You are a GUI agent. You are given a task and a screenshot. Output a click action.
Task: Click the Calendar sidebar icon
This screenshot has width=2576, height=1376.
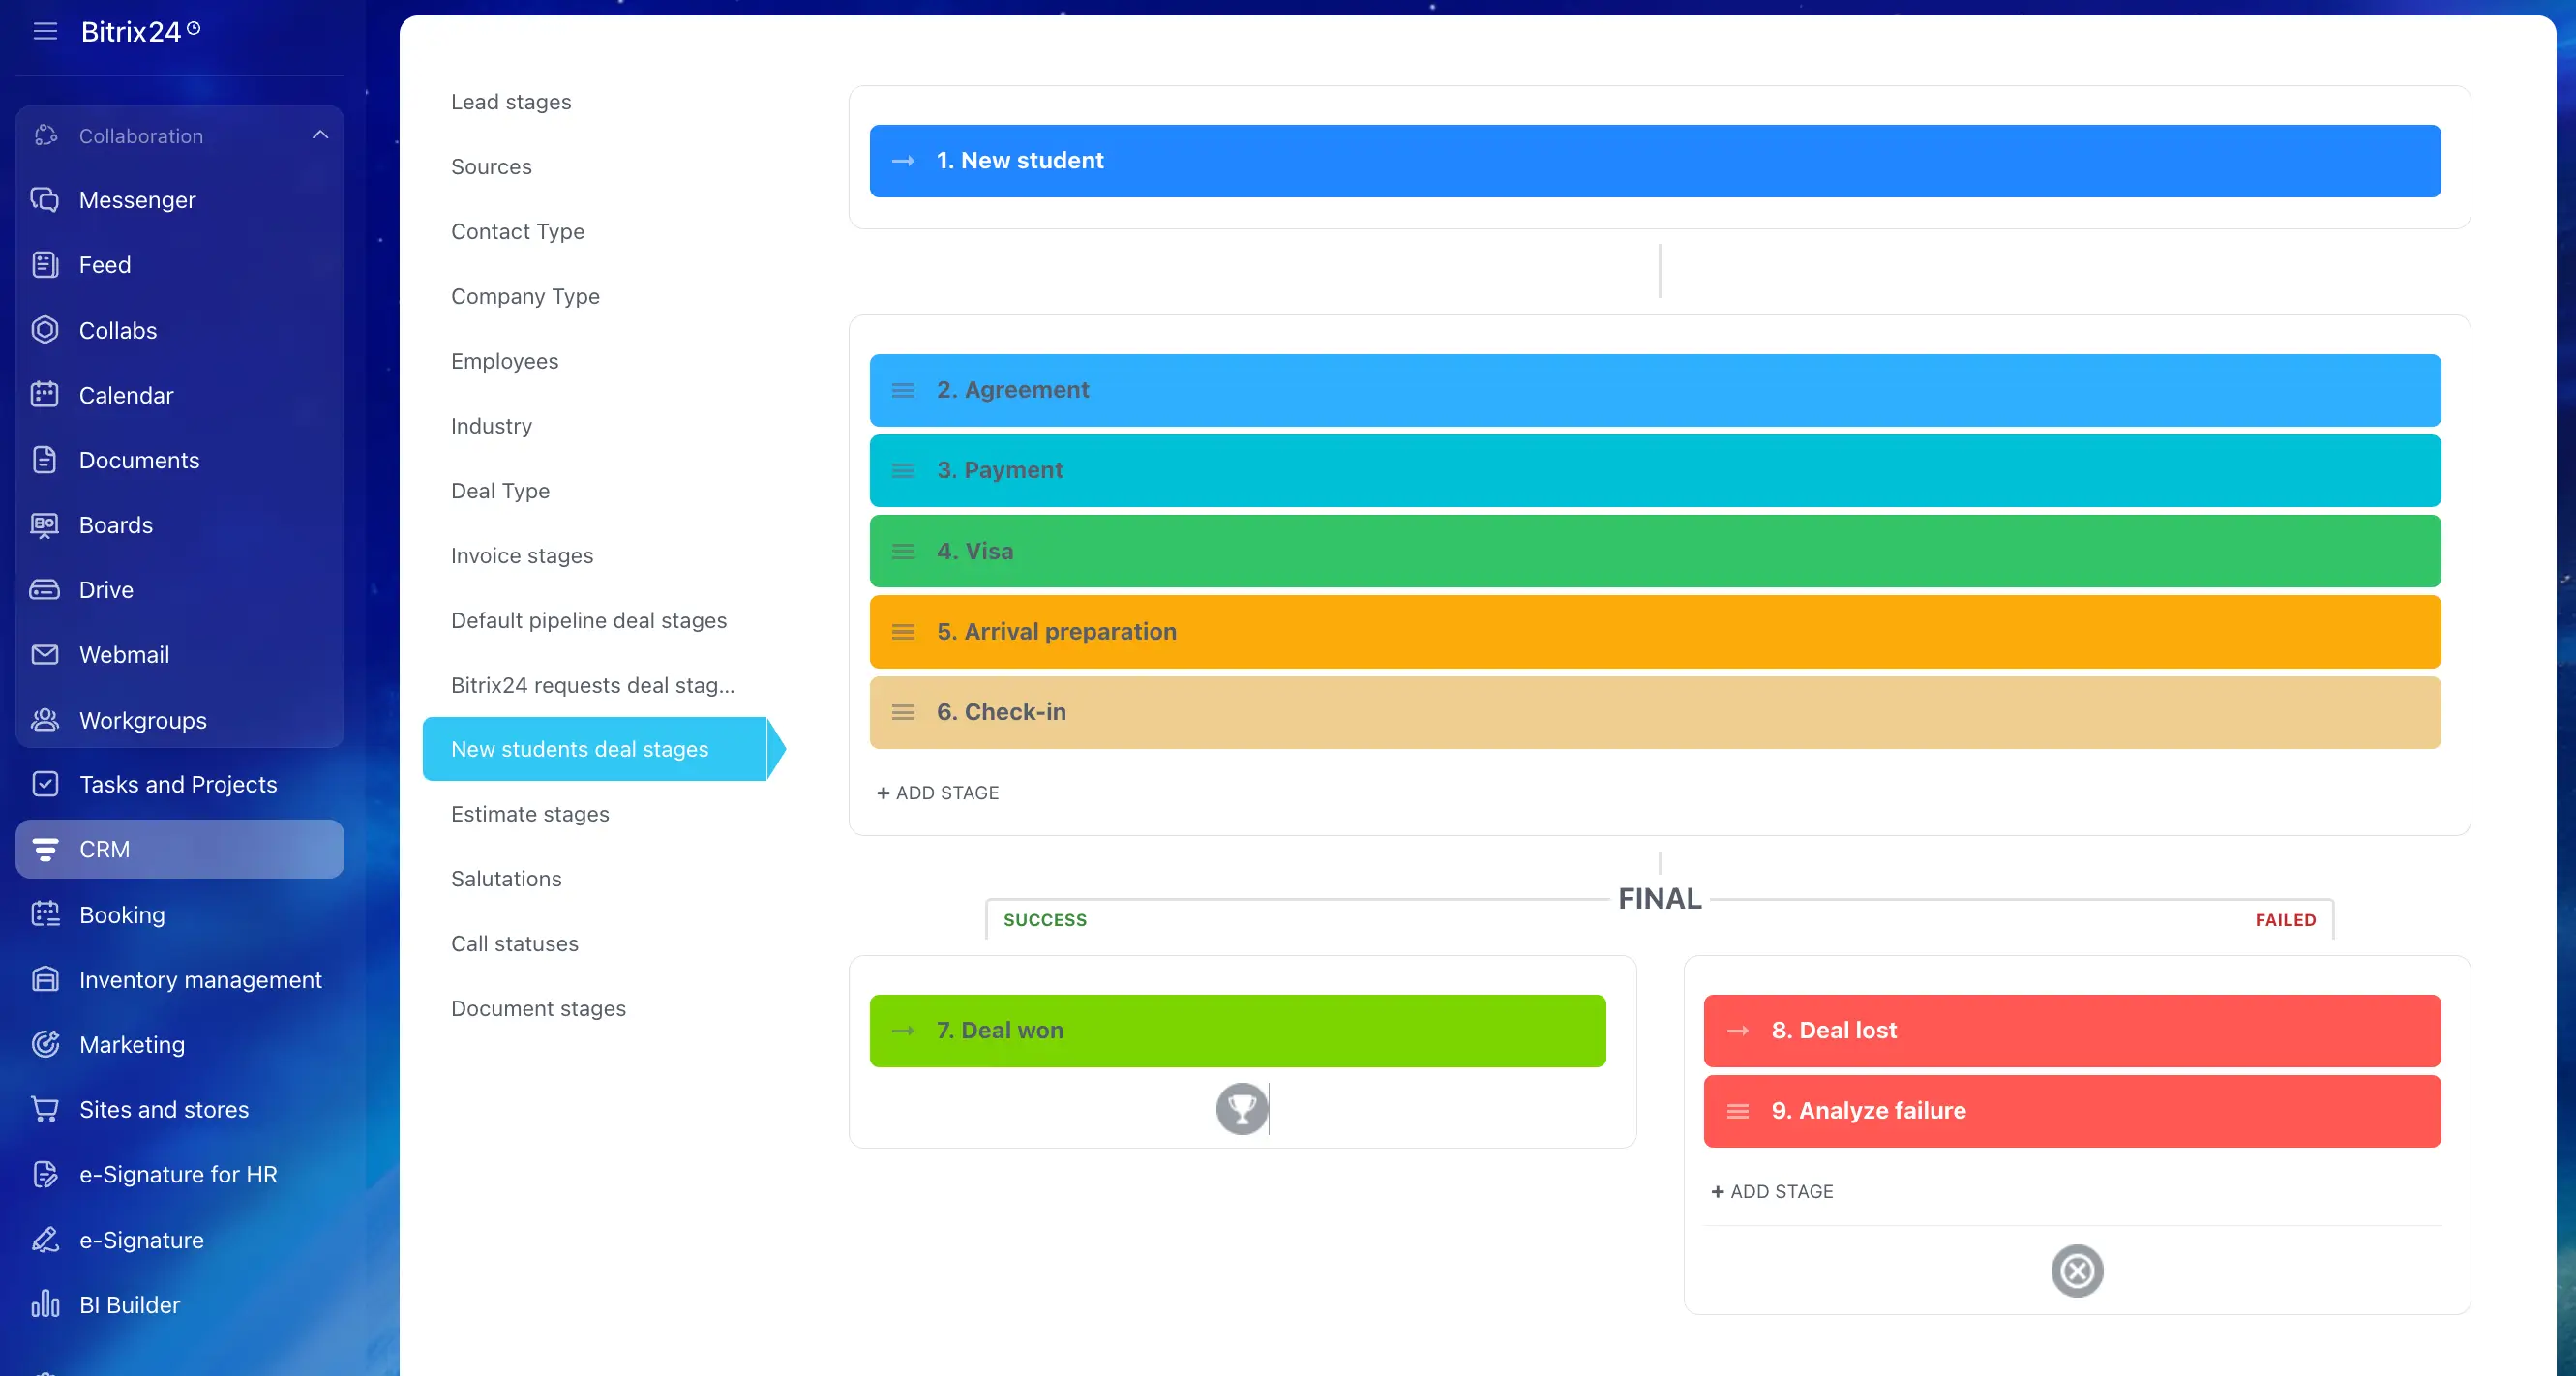point(45,395)
